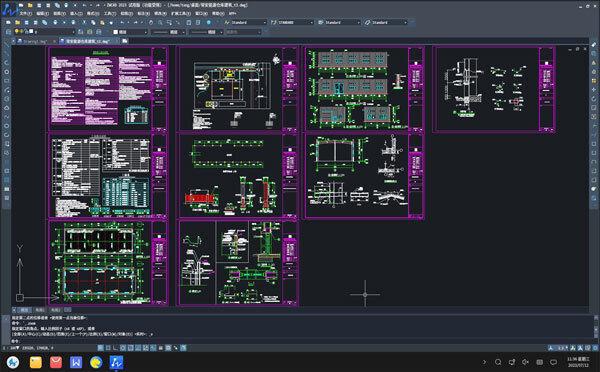Toggle Snap mode in status bar
The image size is (600, 372).
[x=100, y=348]
